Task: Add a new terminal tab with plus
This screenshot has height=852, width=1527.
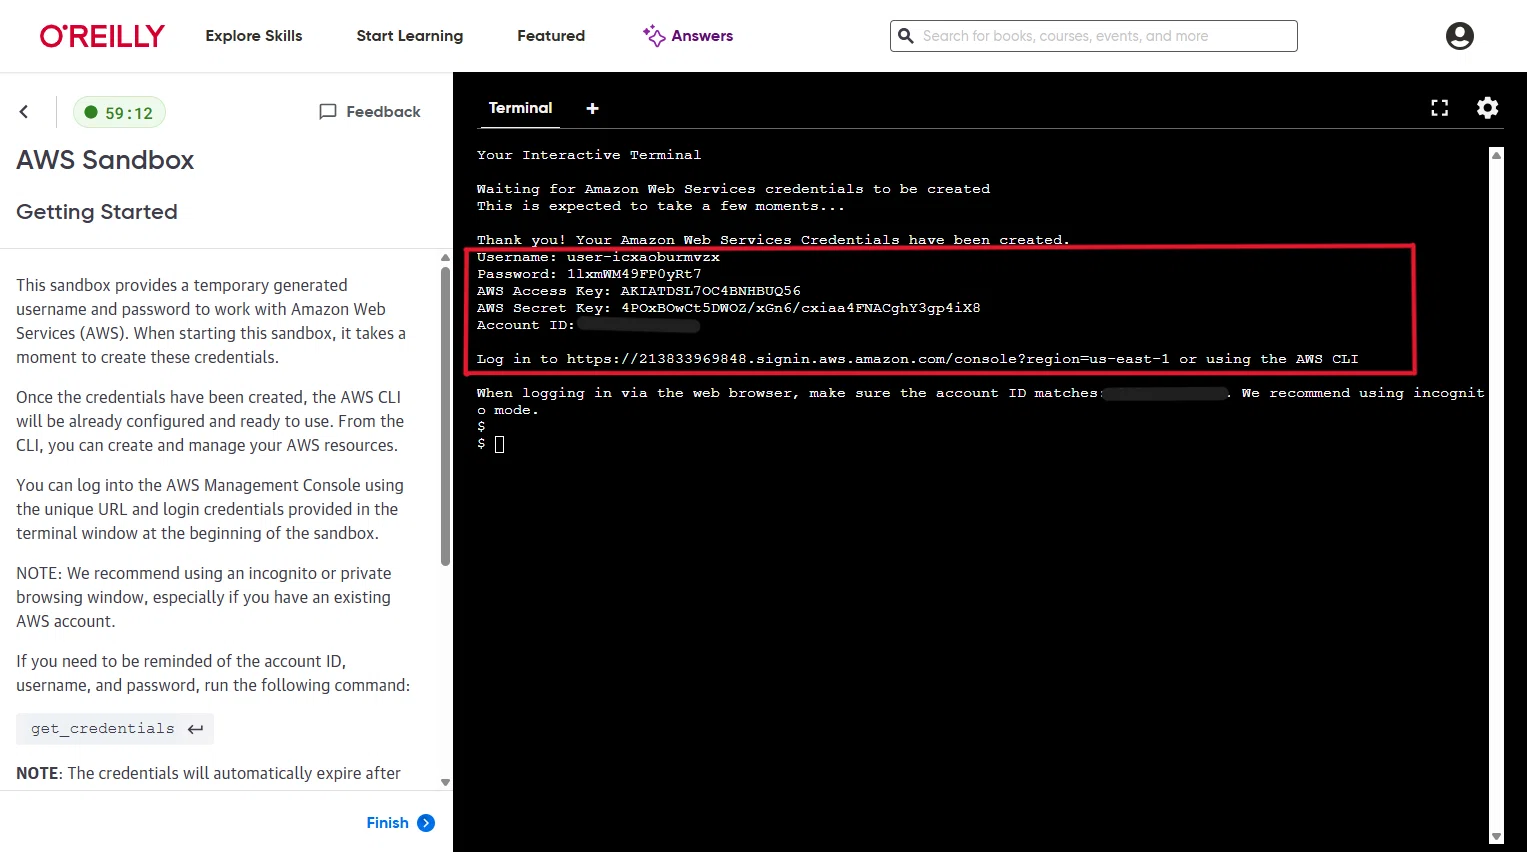Action: click(592, 108)
